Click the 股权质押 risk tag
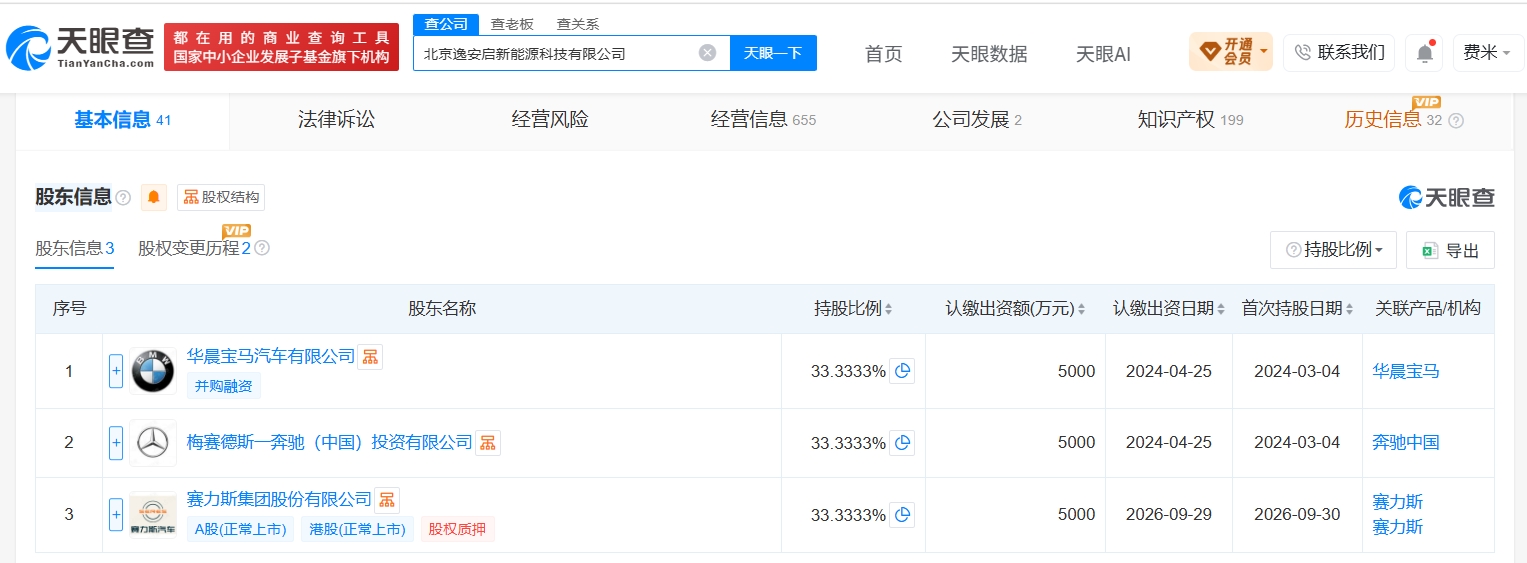Viewport: 1527px width, 563px height. coord(457,529)
